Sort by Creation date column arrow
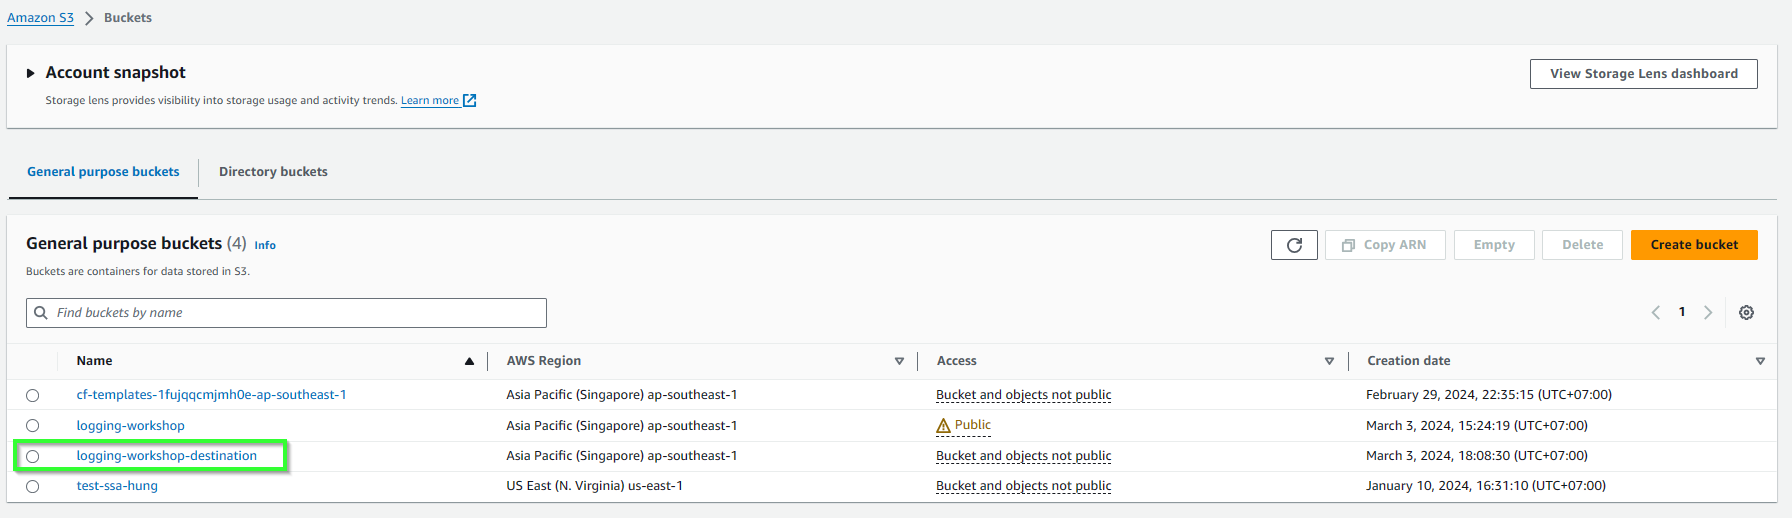This screenshot has width=1792, height=518. [1760, 361]
